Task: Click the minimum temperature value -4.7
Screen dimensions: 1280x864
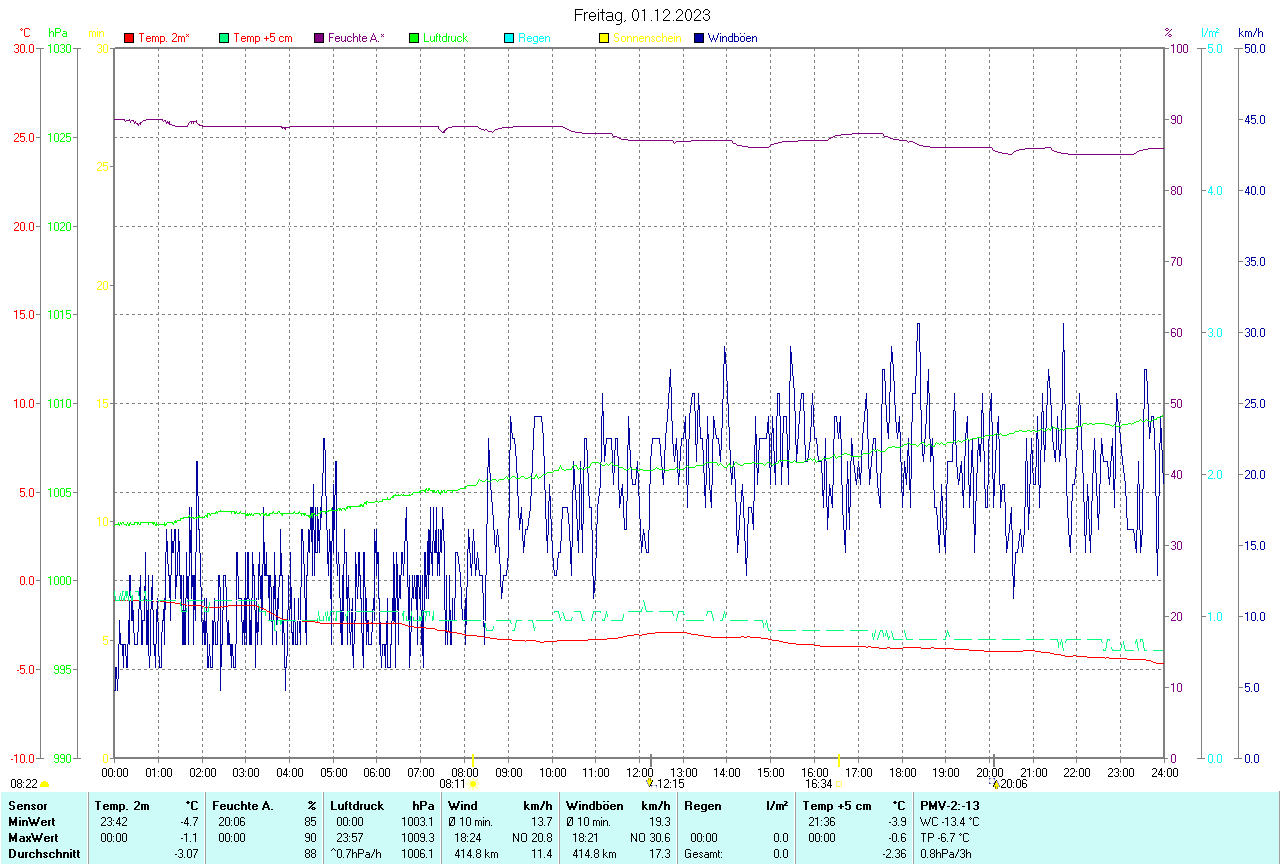Action: click(189, 822)
